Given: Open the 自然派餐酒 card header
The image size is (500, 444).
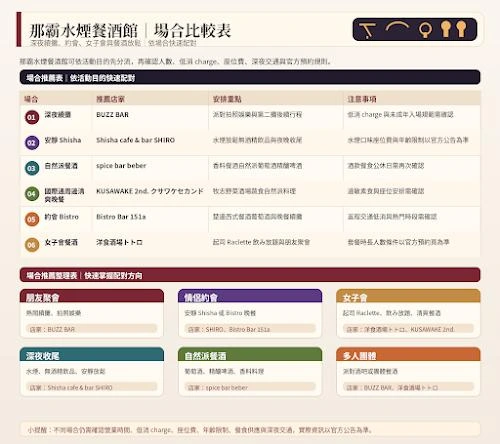Looking at the screenshot, I should [250, 354].
